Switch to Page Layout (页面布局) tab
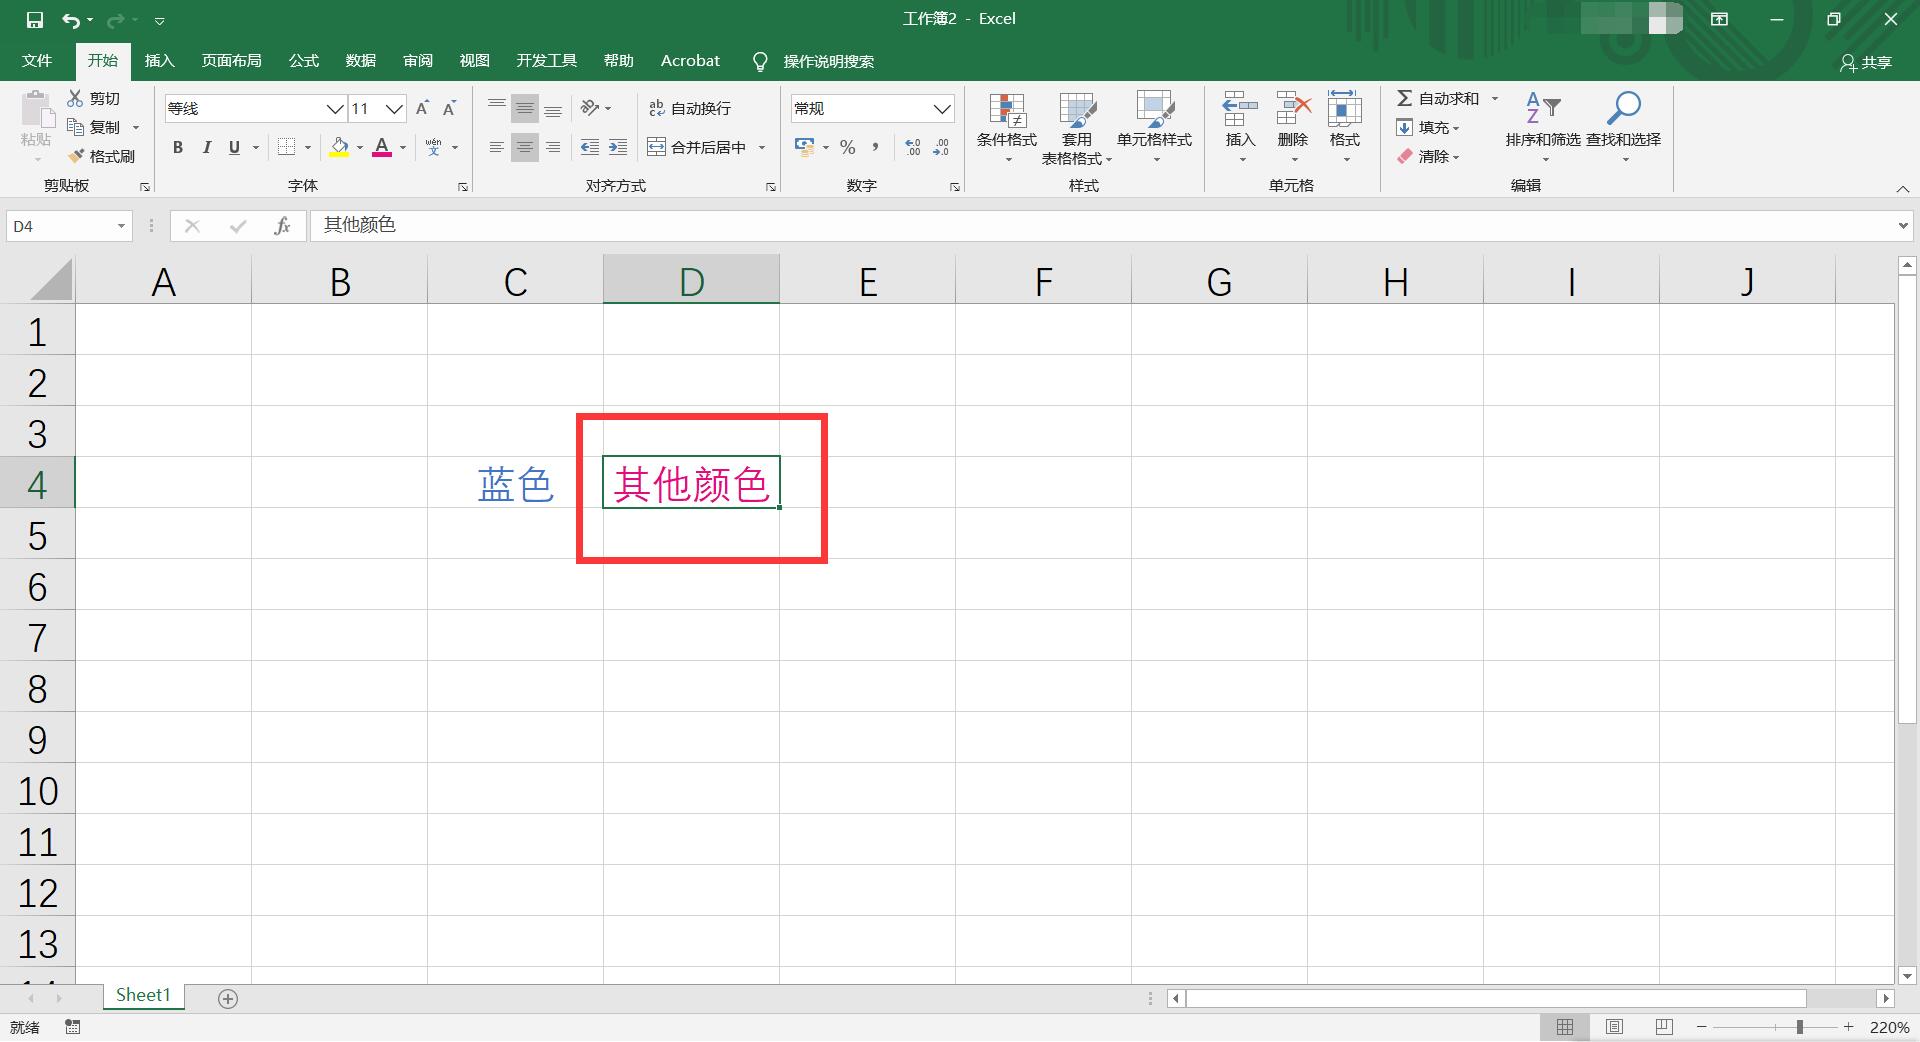Screen dimensions: 1920x1042 (232, 61)
